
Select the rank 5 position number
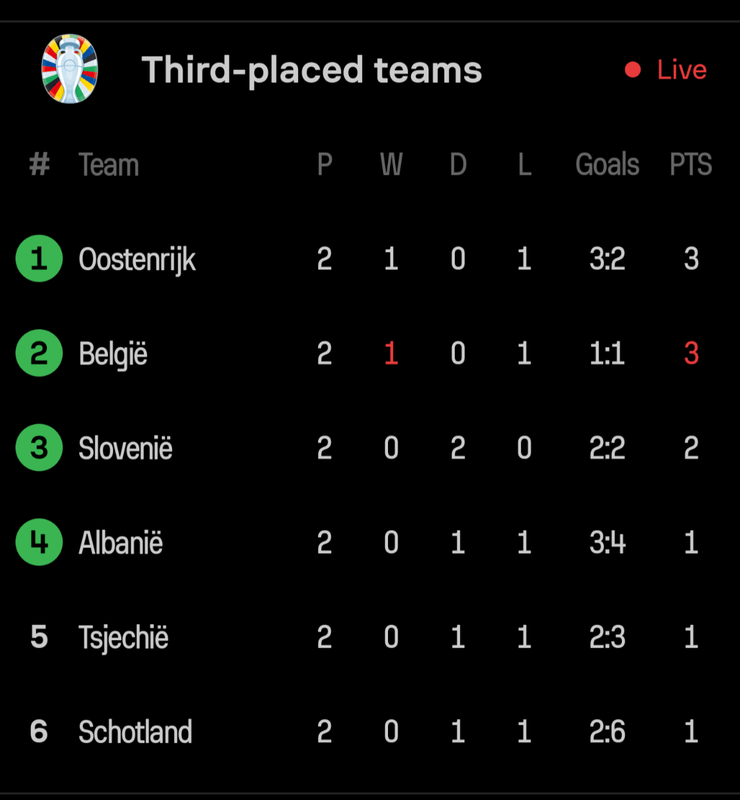[39, 637]
